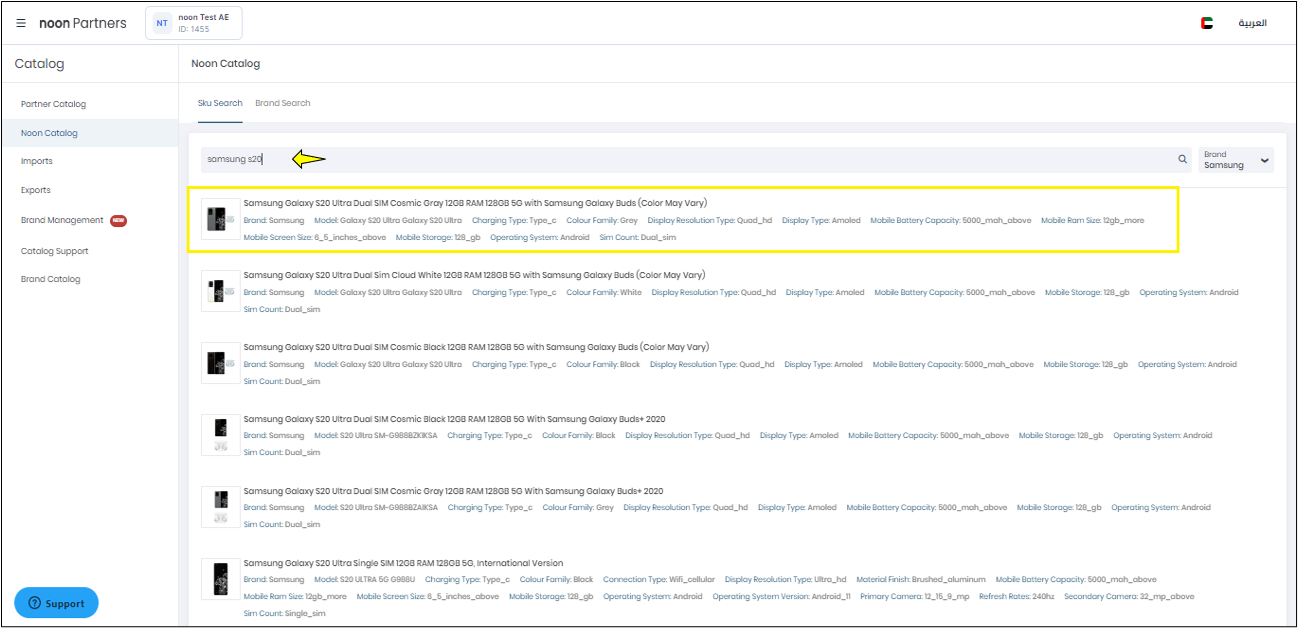Open Catalog Support in the sidebar
Screen dimensions: 1299x629
(x=55, y=251)
